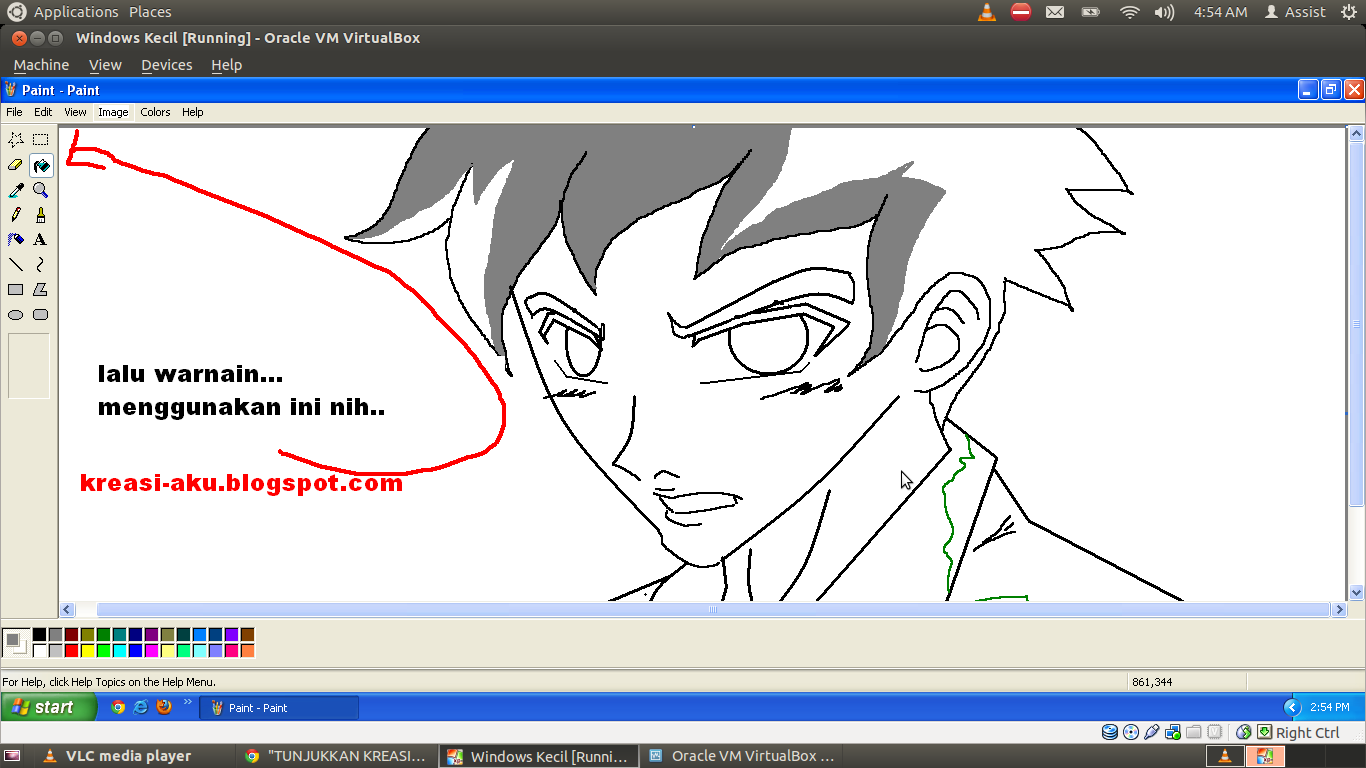Screen dimensions: 1366x768
Task: Select the Free-Form Select tool
Action: coord(16,140)
